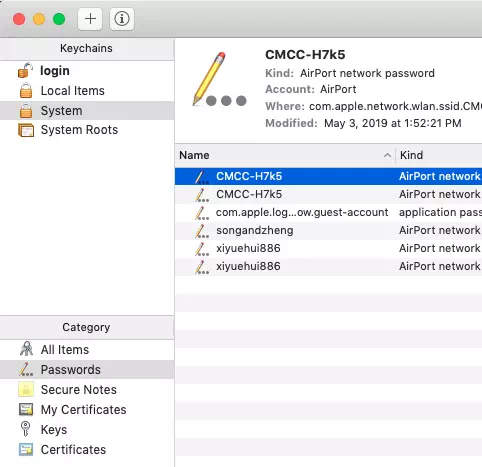This screenshot has width=482, height=467.
Task: Select the com.apple.log...ow.guest-account entry
Action: [328, 212]
